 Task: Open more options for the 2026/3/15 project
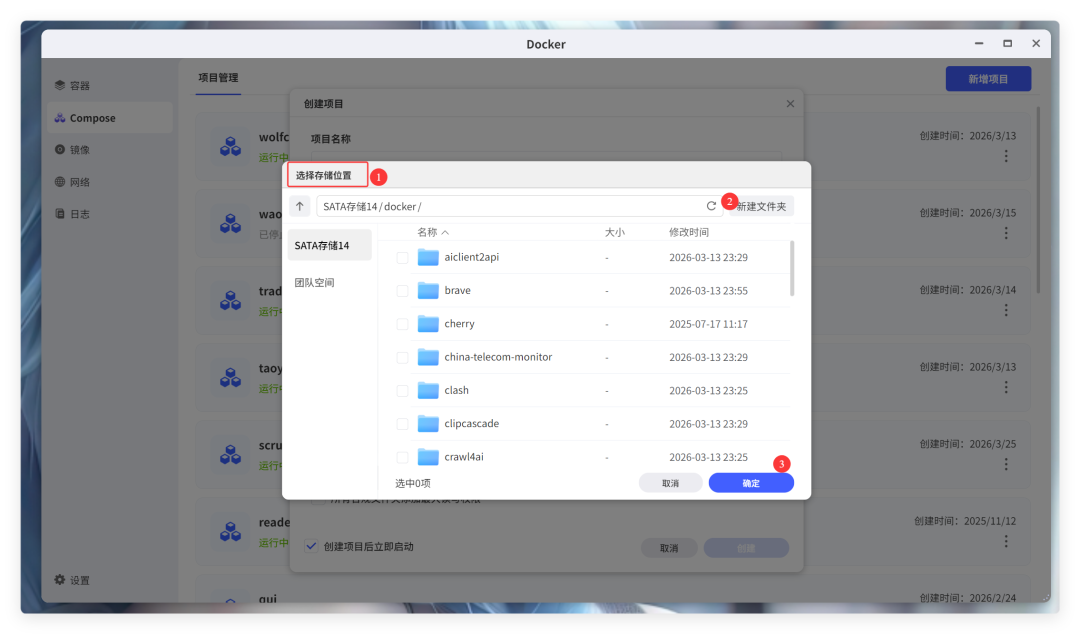pyautogui.click(x=1006, y=233)
